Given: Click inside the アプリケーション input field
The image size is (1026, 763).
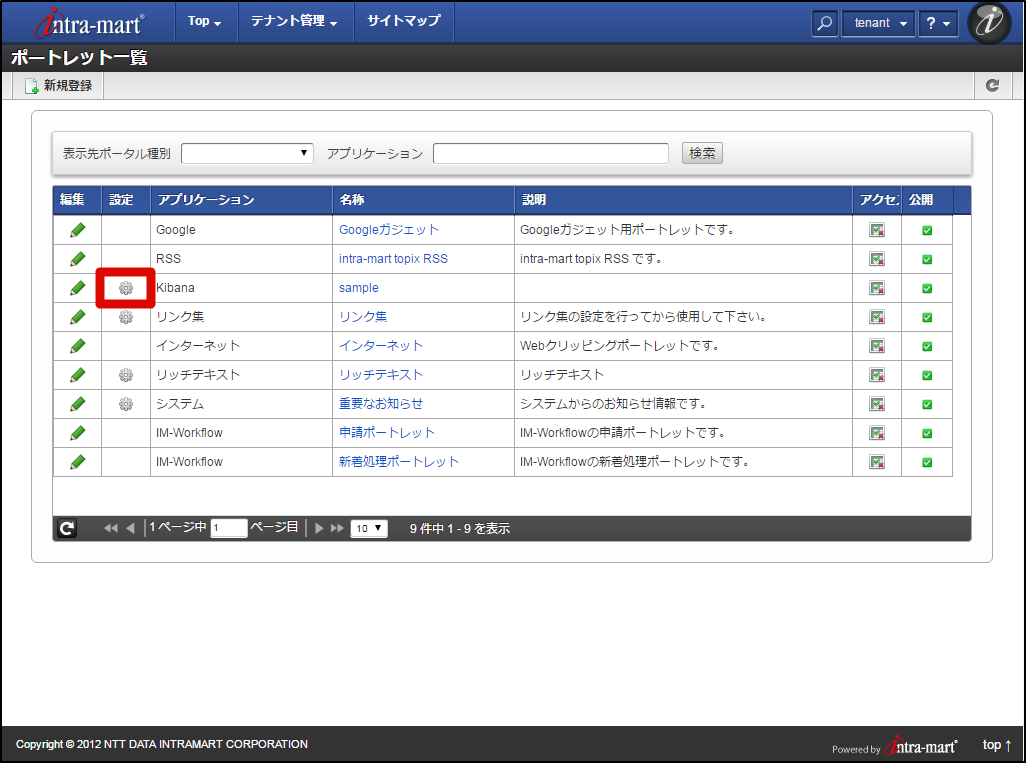Looking at the screenshot, I should (550, 152).
